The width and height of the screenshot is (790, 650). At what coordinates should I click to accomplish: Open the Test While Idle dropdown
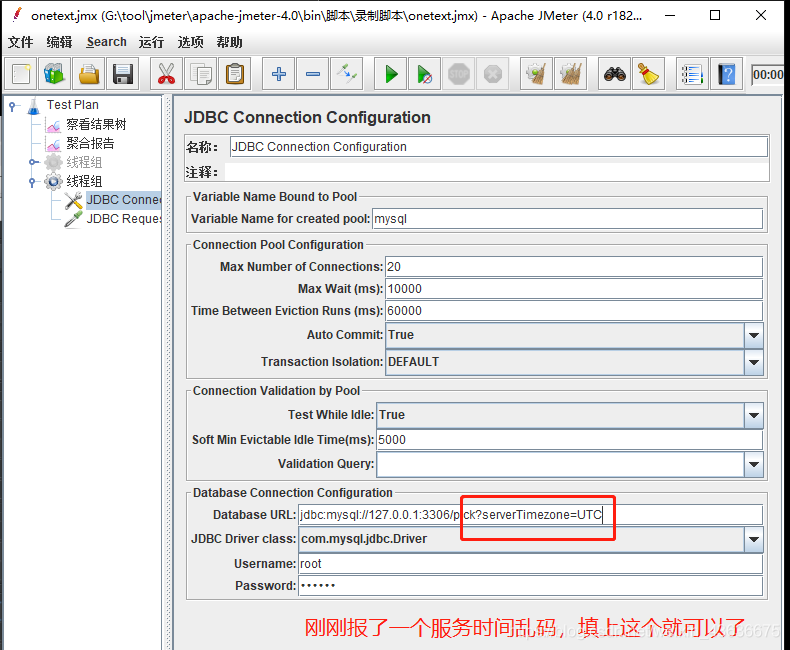(x=754, y=415)
